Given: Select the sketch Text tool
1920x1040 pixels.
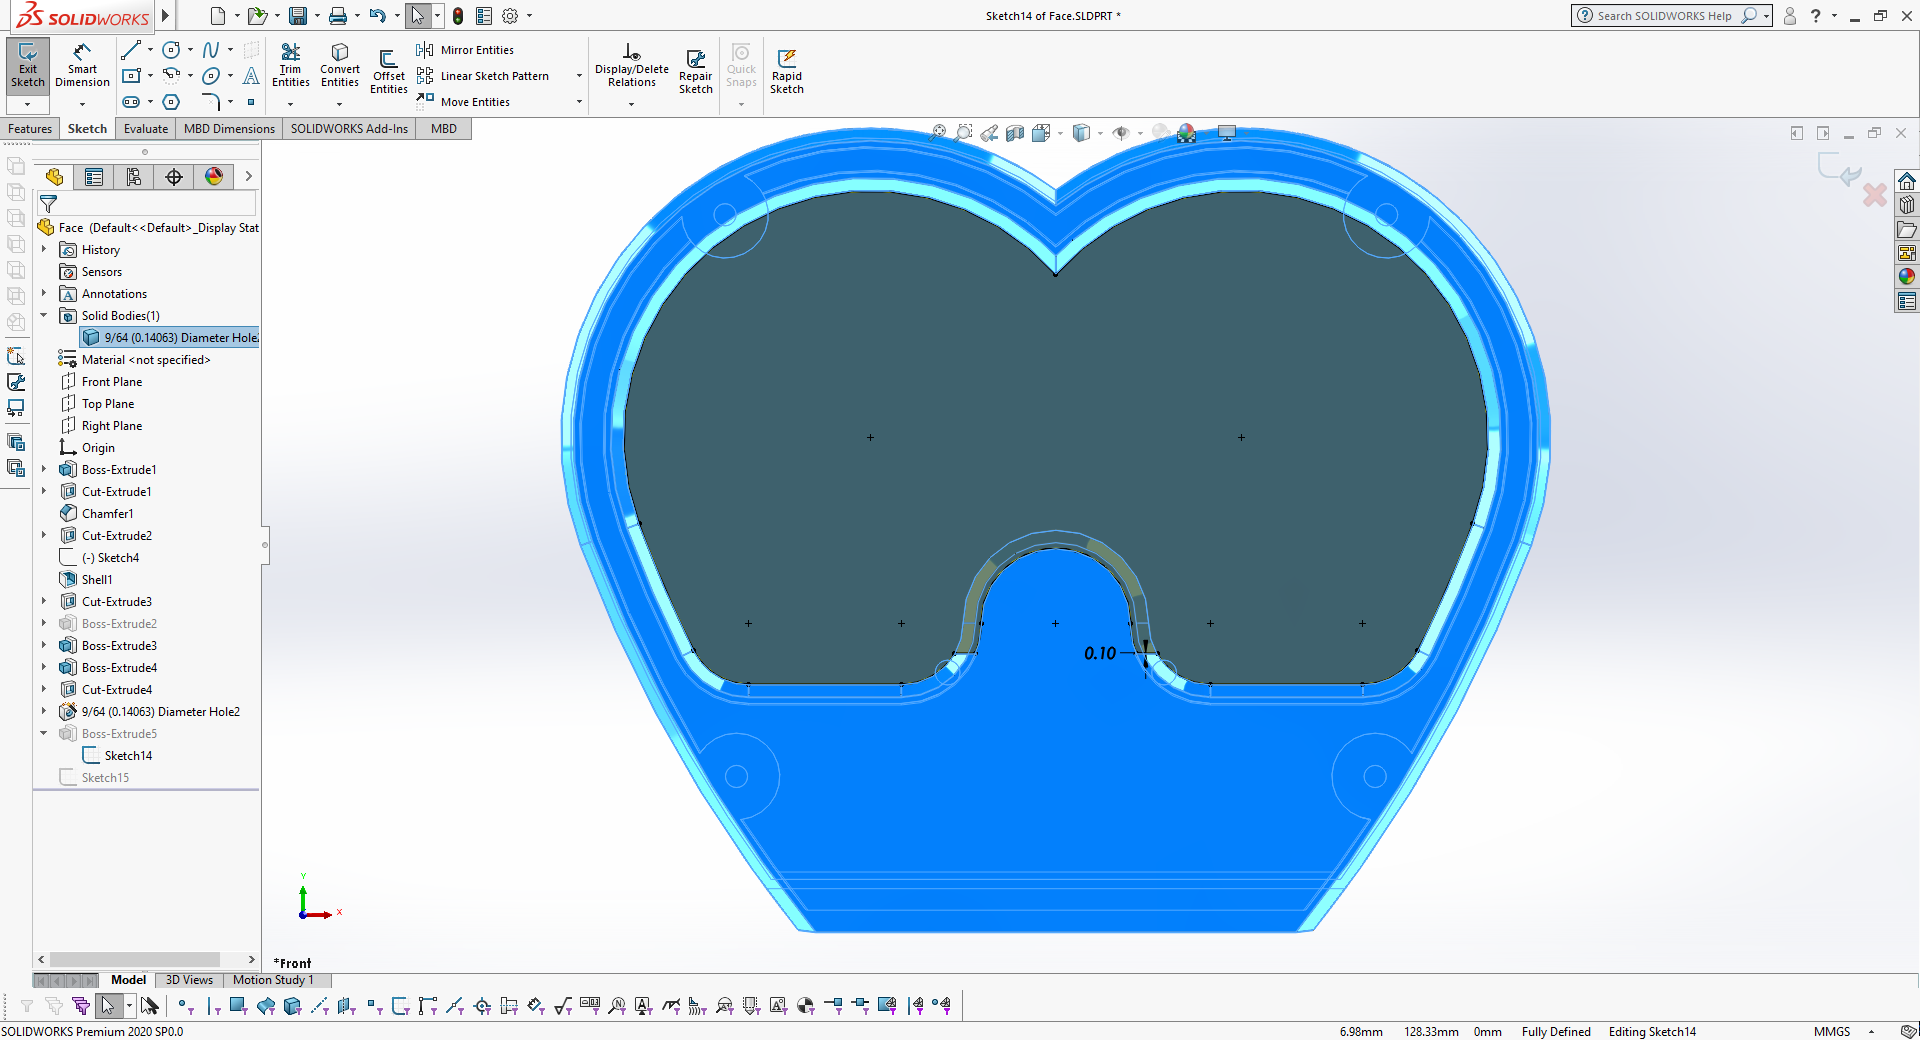Looking at the screenshot, I should pyautogui.click(x=251, y=76).
